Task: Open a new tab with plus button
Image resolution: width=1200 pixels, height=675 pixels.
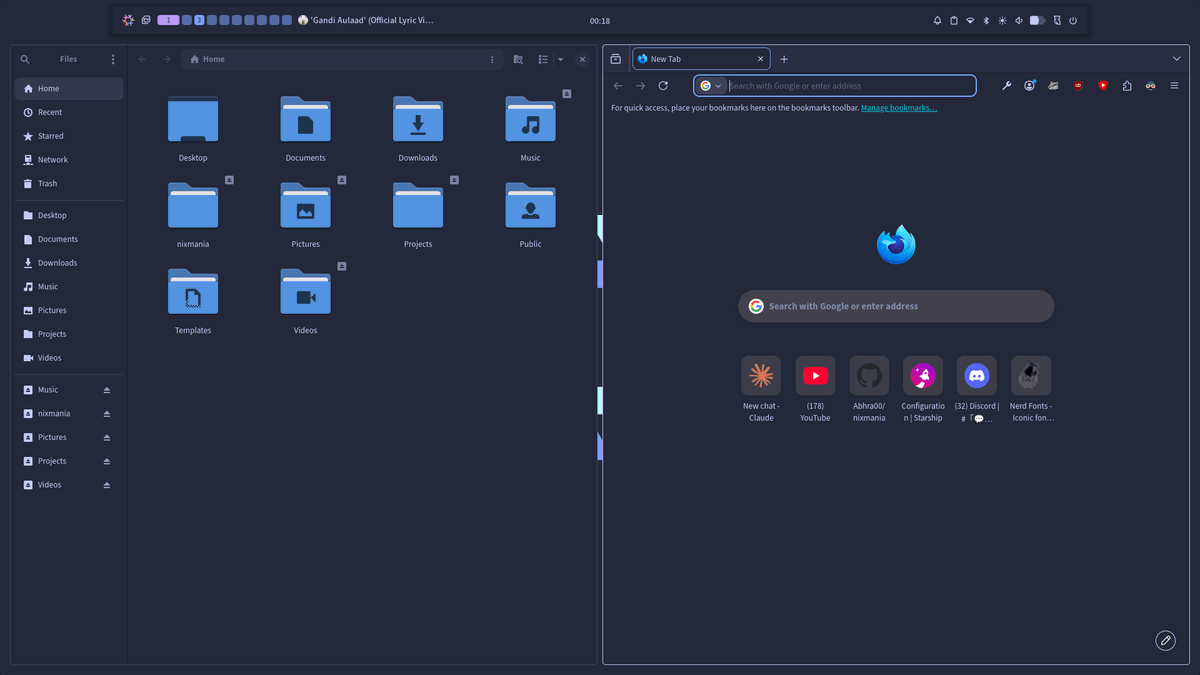Action: tap(784, 59)
